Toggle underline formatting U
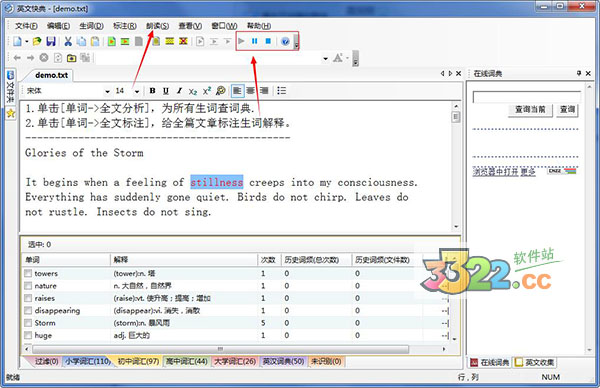The width and height of the screenshot is (600, 388). [166, 91]
